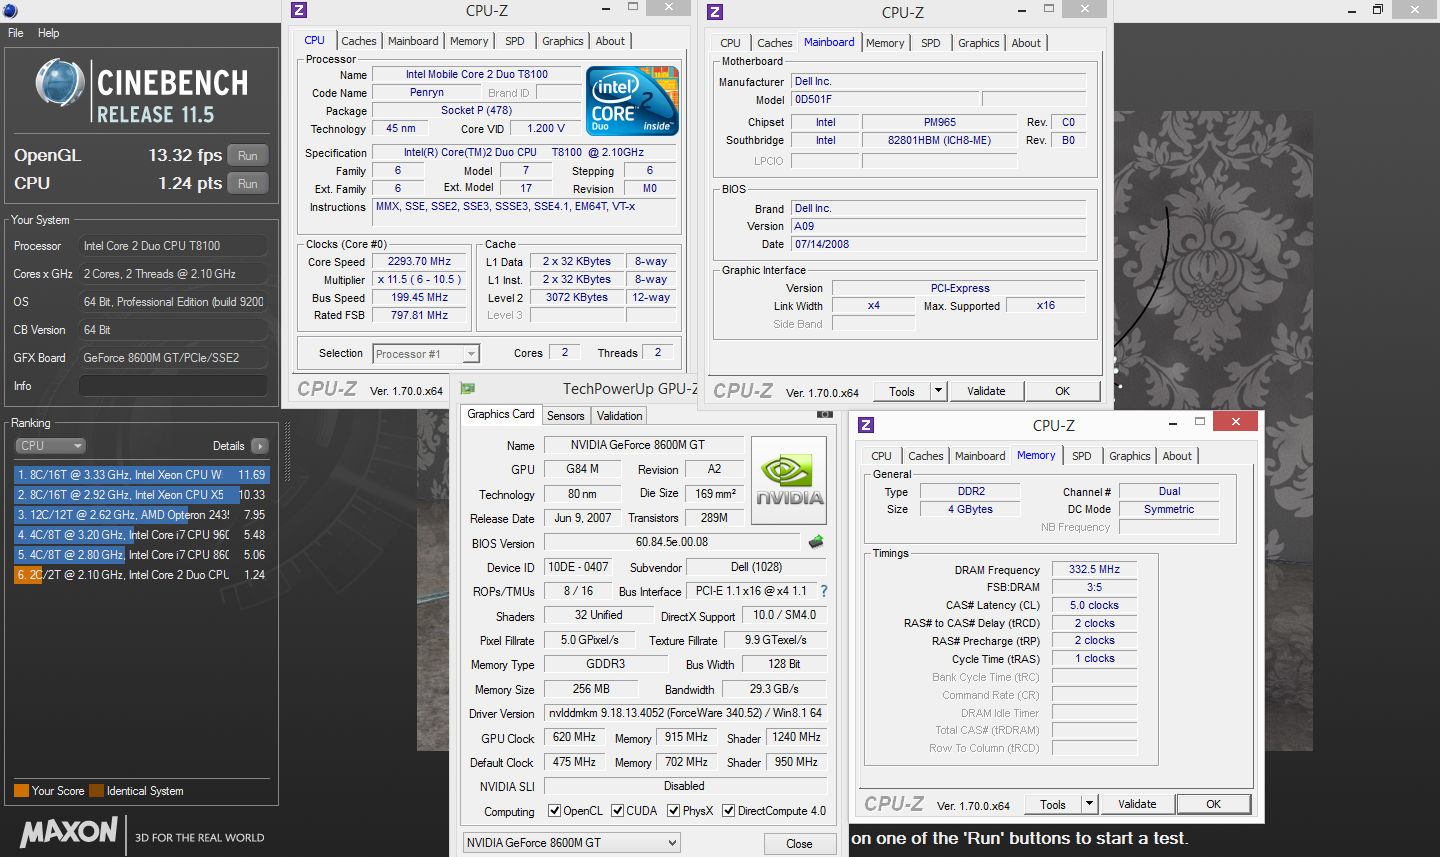Click Validate in Memory CPU-Z window
Screen dimensions: 1440x857
[1137, 804]
